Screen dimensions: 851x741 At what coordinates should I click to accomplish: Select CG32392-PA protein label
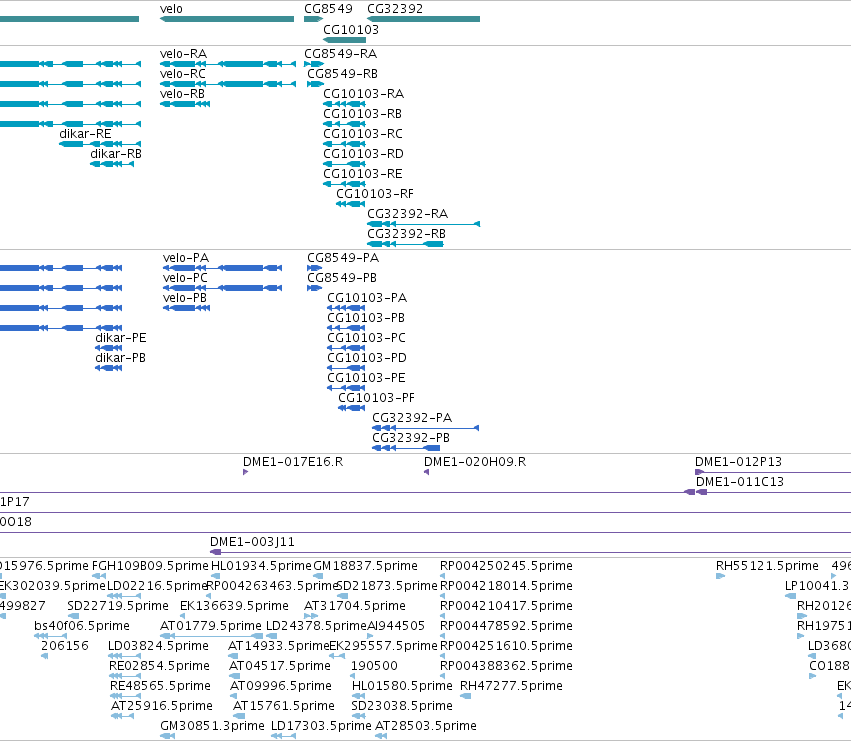click(412, 419)
